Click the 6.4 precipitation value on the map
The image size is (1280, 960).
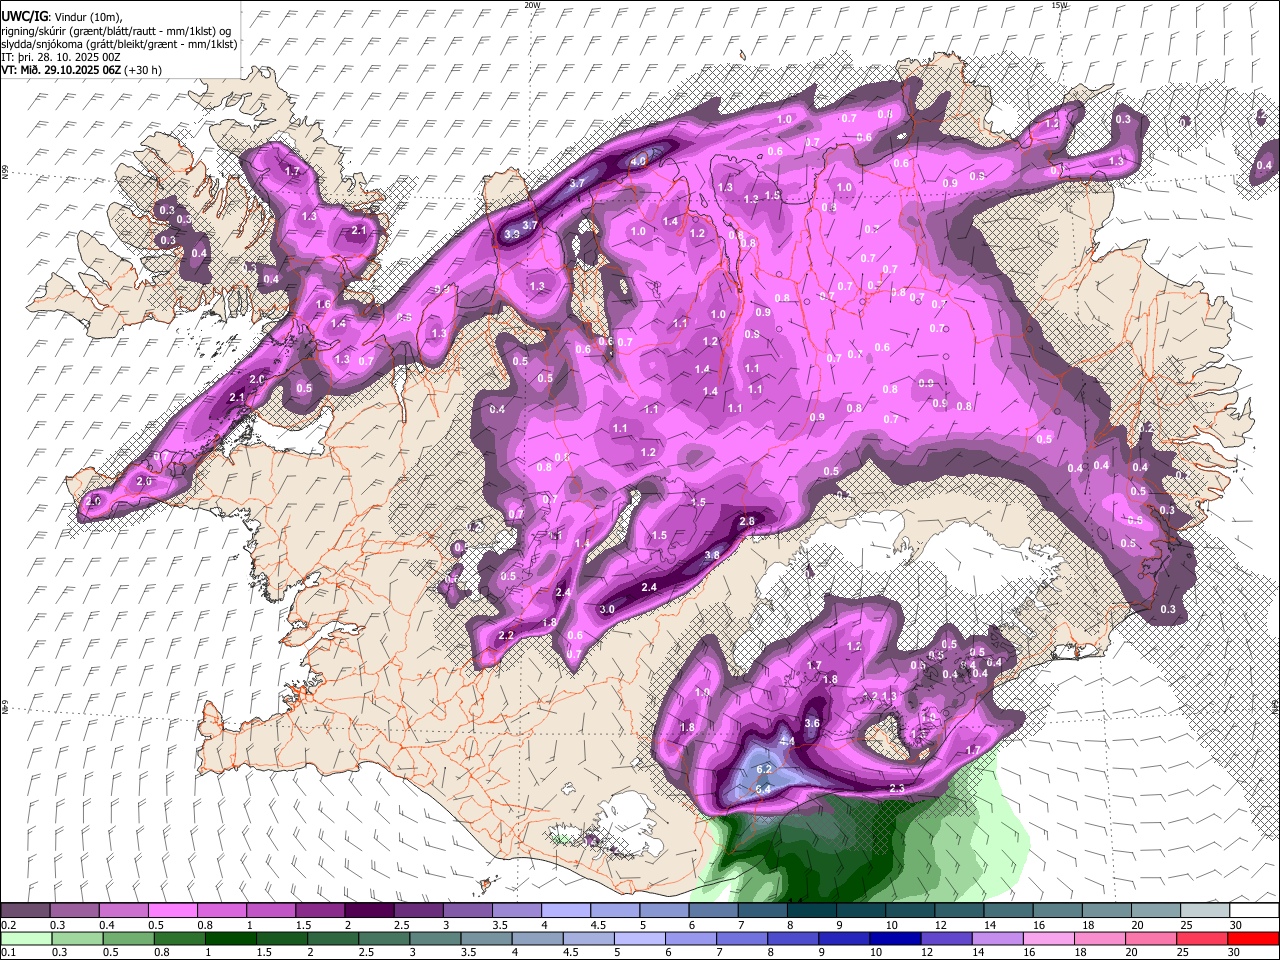coord(763,789)
